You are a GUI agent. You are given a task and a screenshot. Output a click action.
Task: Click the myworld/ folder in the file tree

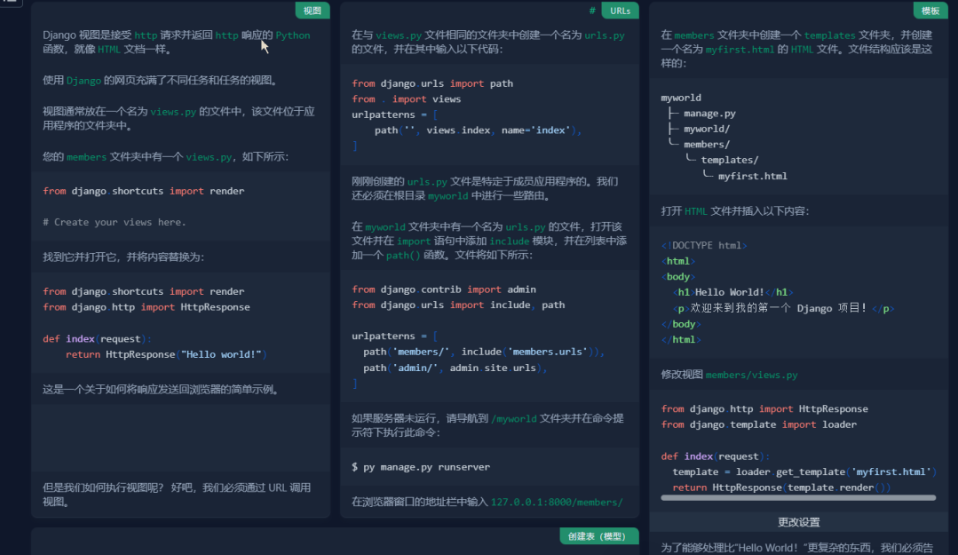coord(706,129)
